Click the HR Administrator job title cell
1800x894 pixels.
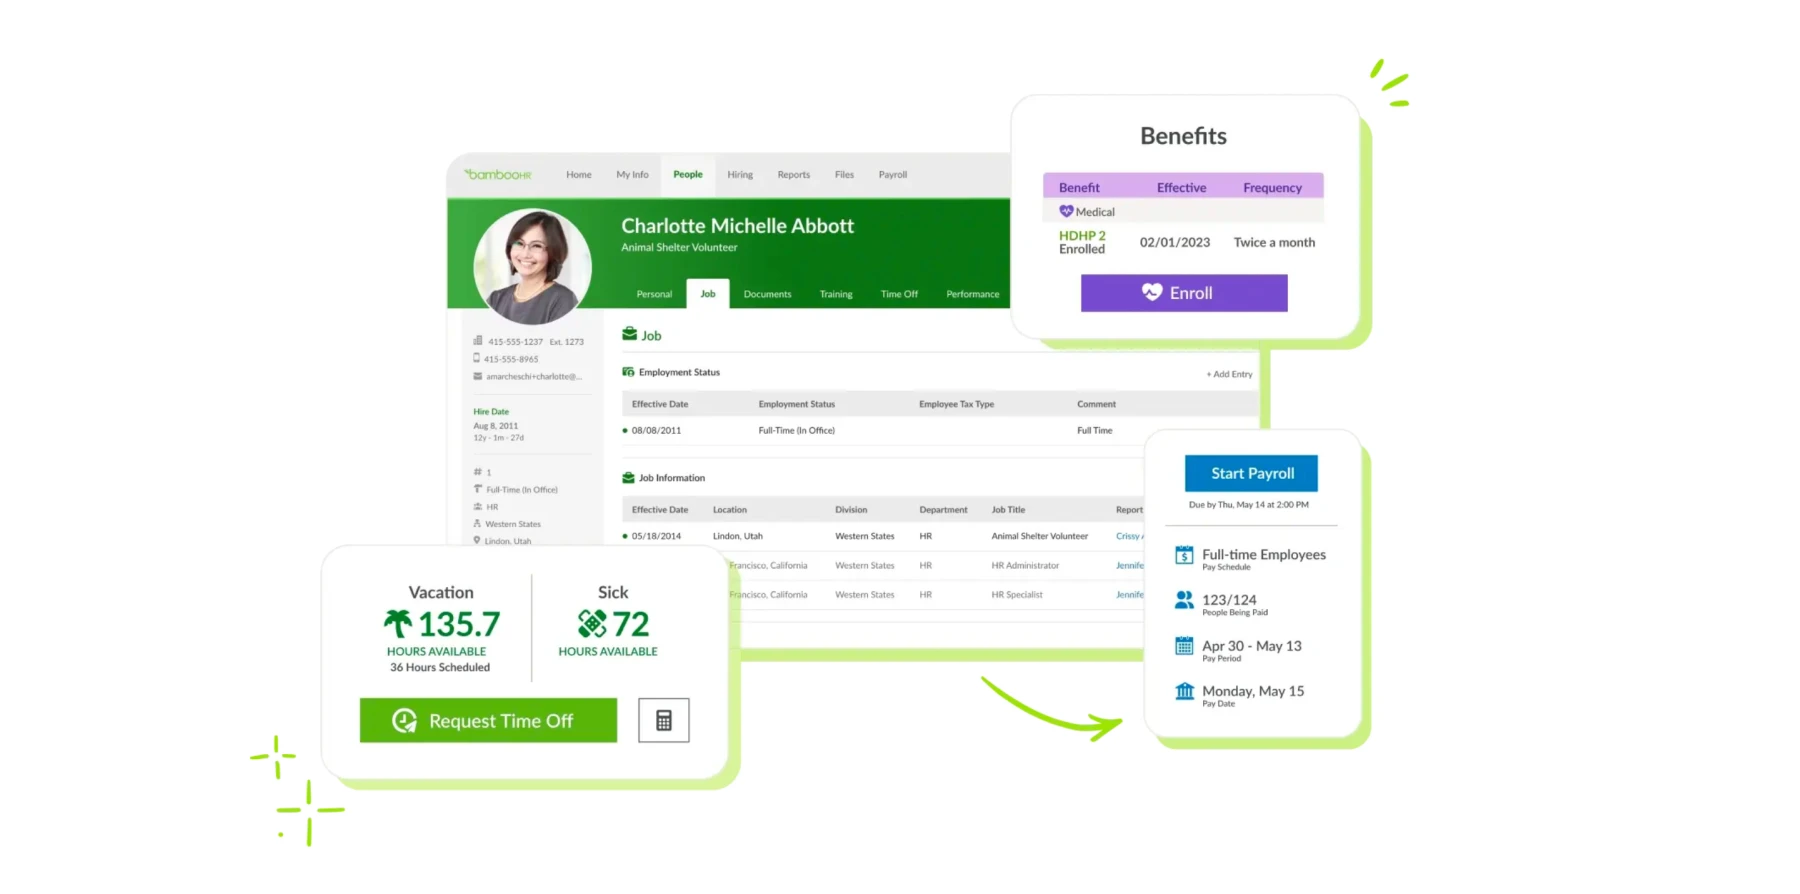[x=1025, y=566]
